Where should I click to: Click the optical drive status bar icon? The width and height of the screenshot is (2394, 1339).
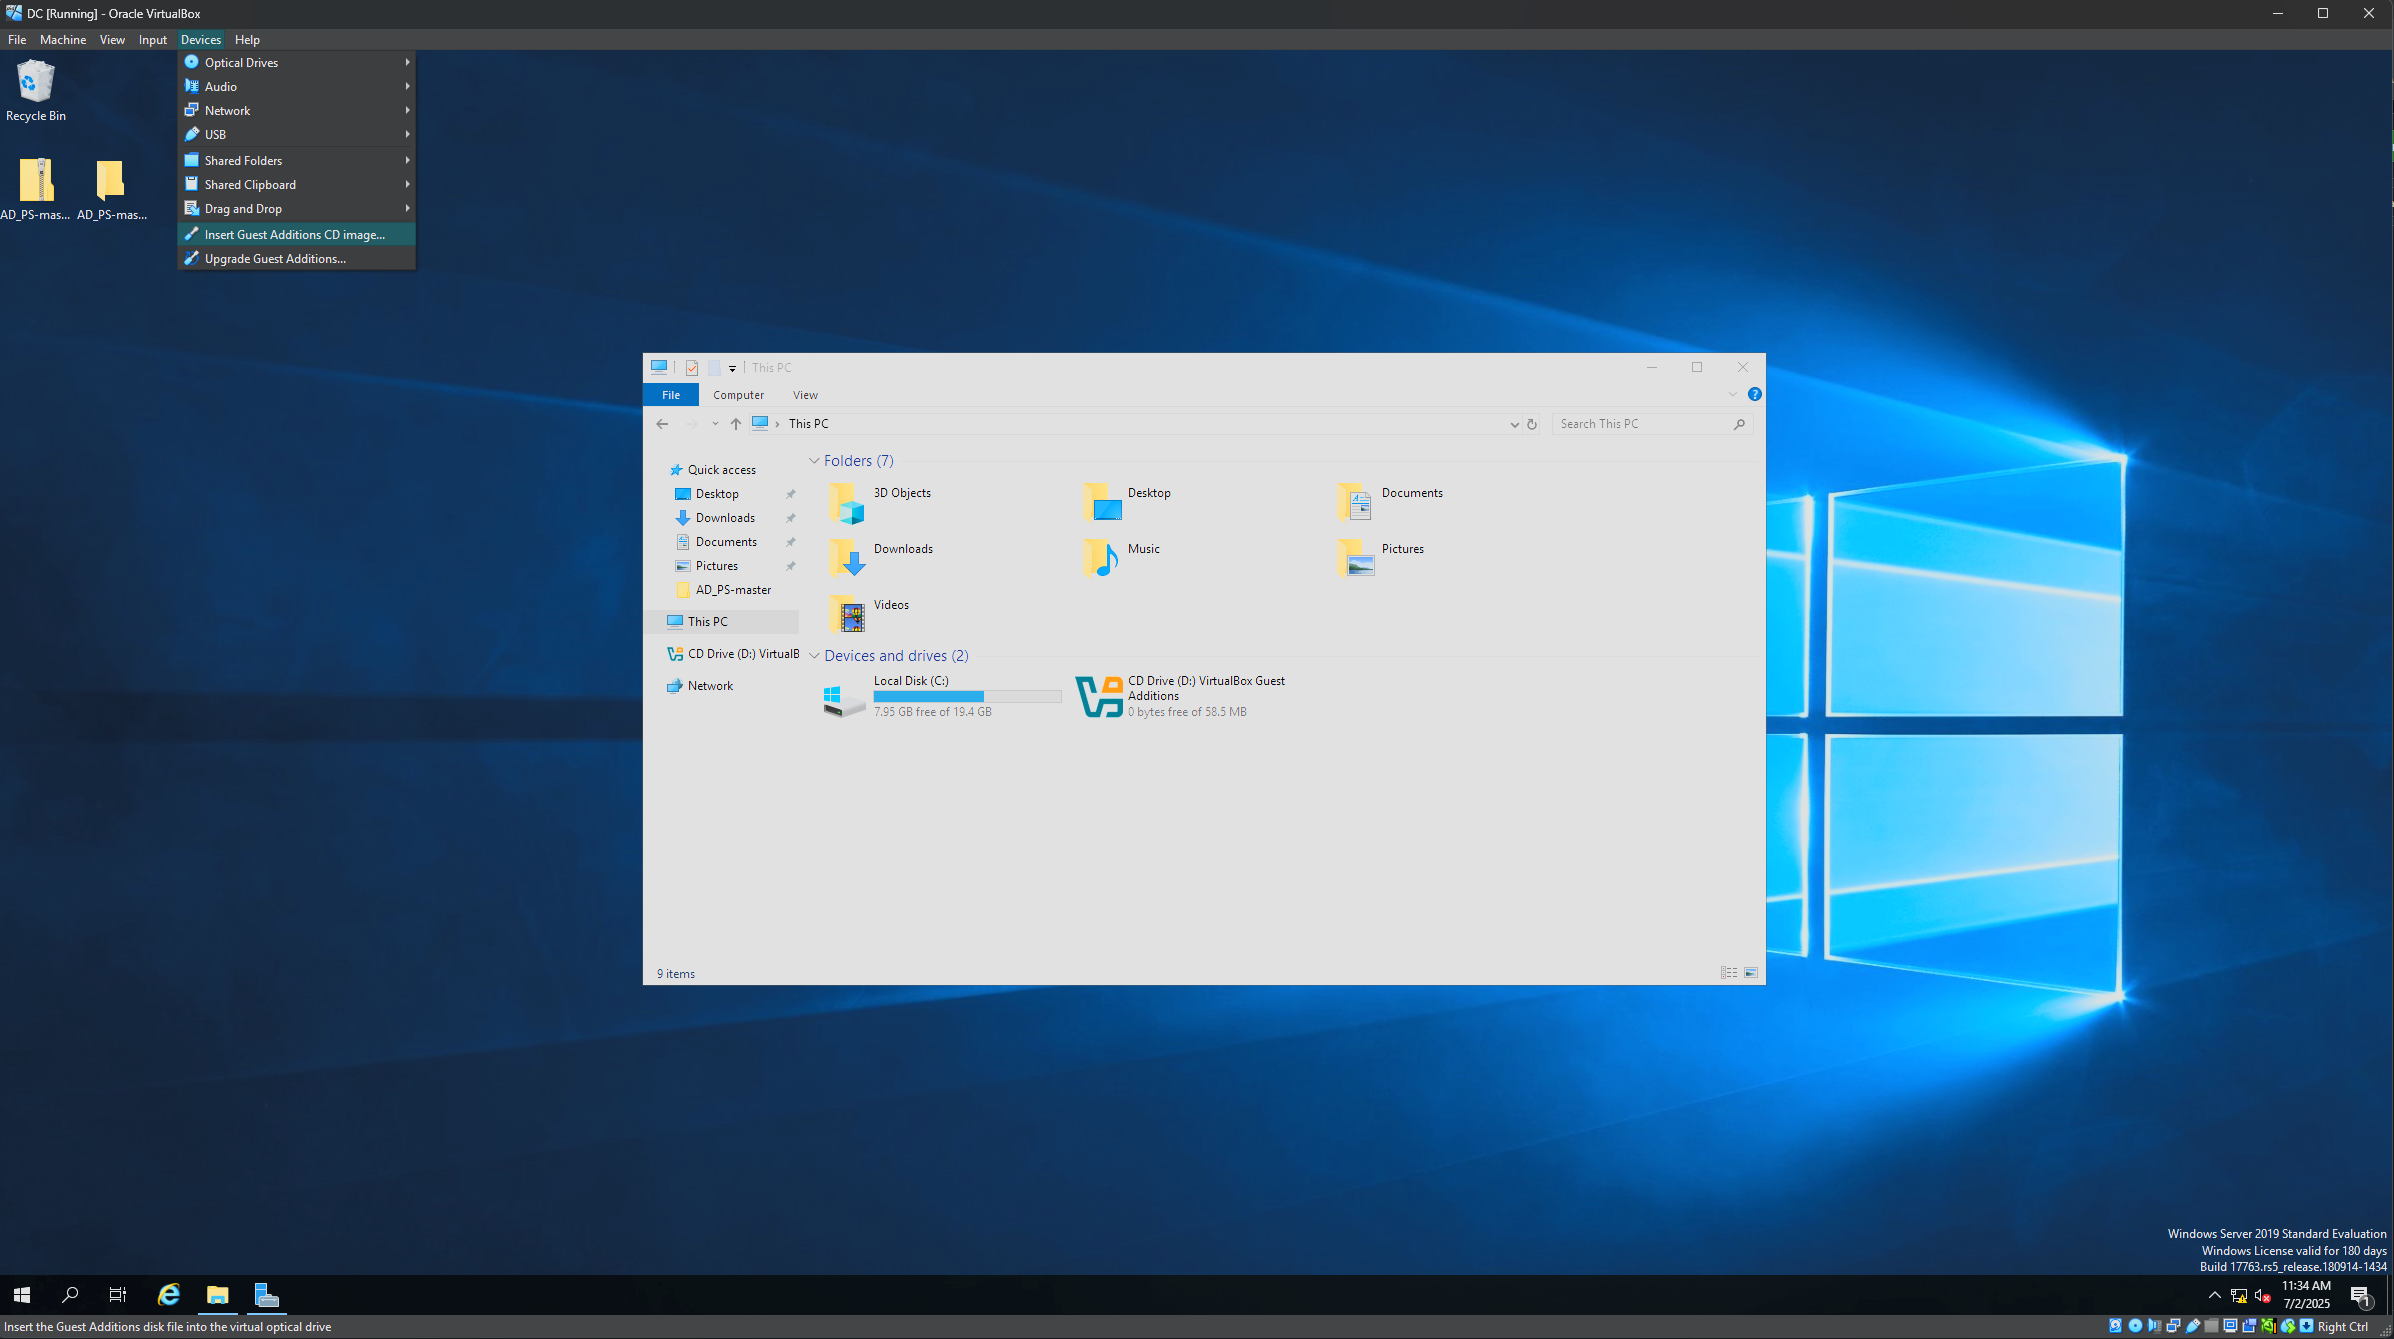tap(2135, 1326)
